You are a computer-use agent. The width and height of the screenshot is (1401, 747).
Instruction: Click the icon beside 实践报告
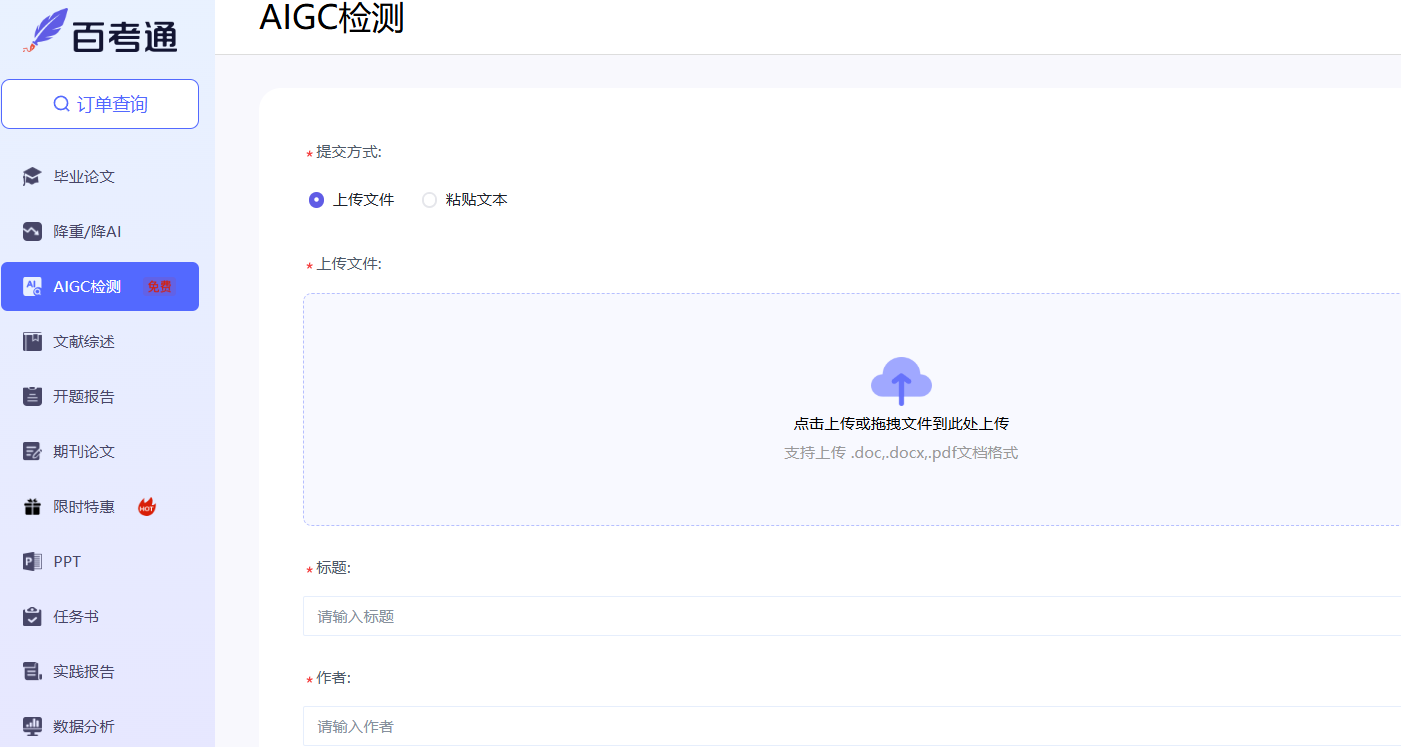pyautogui.click(x=32, y=672)
